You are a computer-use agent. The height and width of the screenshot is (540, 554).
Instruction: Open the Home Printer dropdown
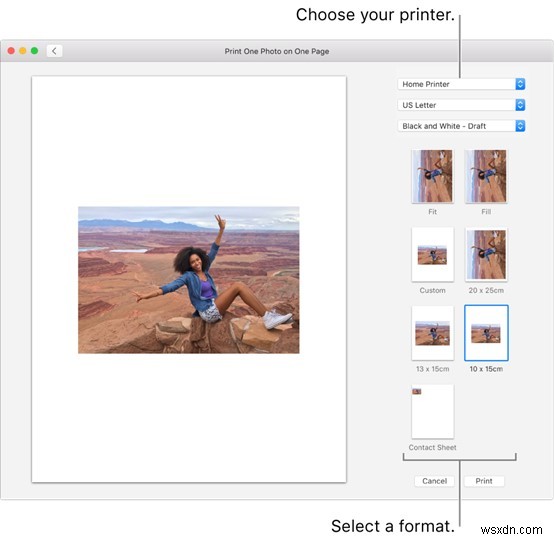point(461,84)
